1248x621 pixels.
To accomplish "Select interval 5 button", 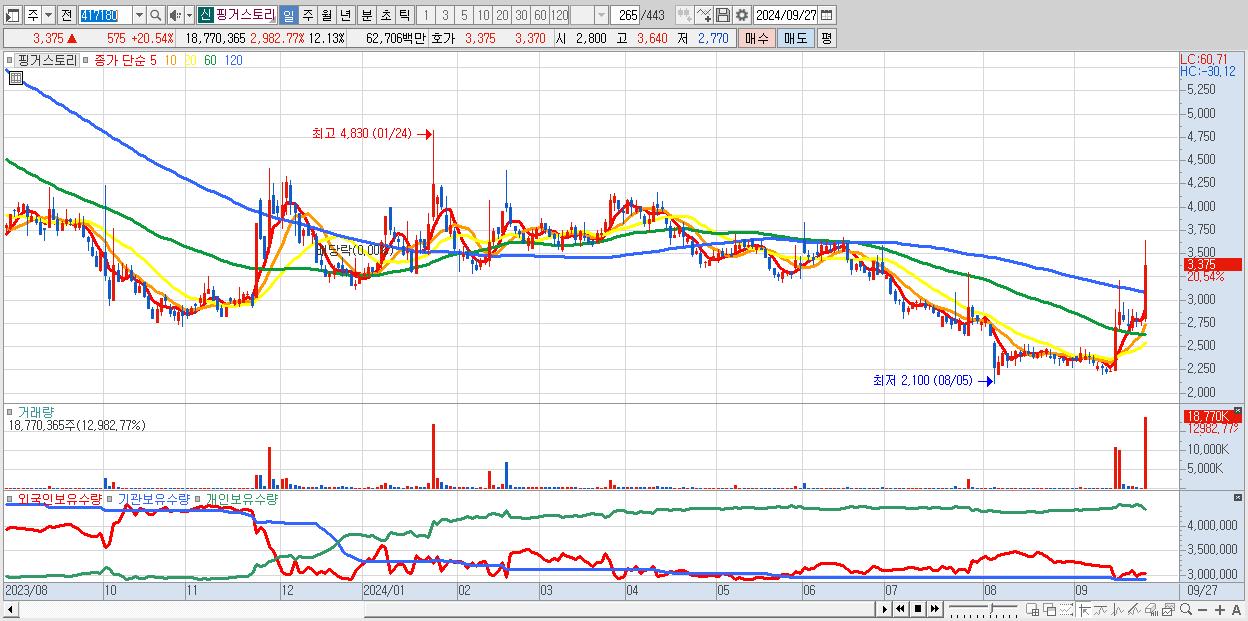I will coord(464,15).
